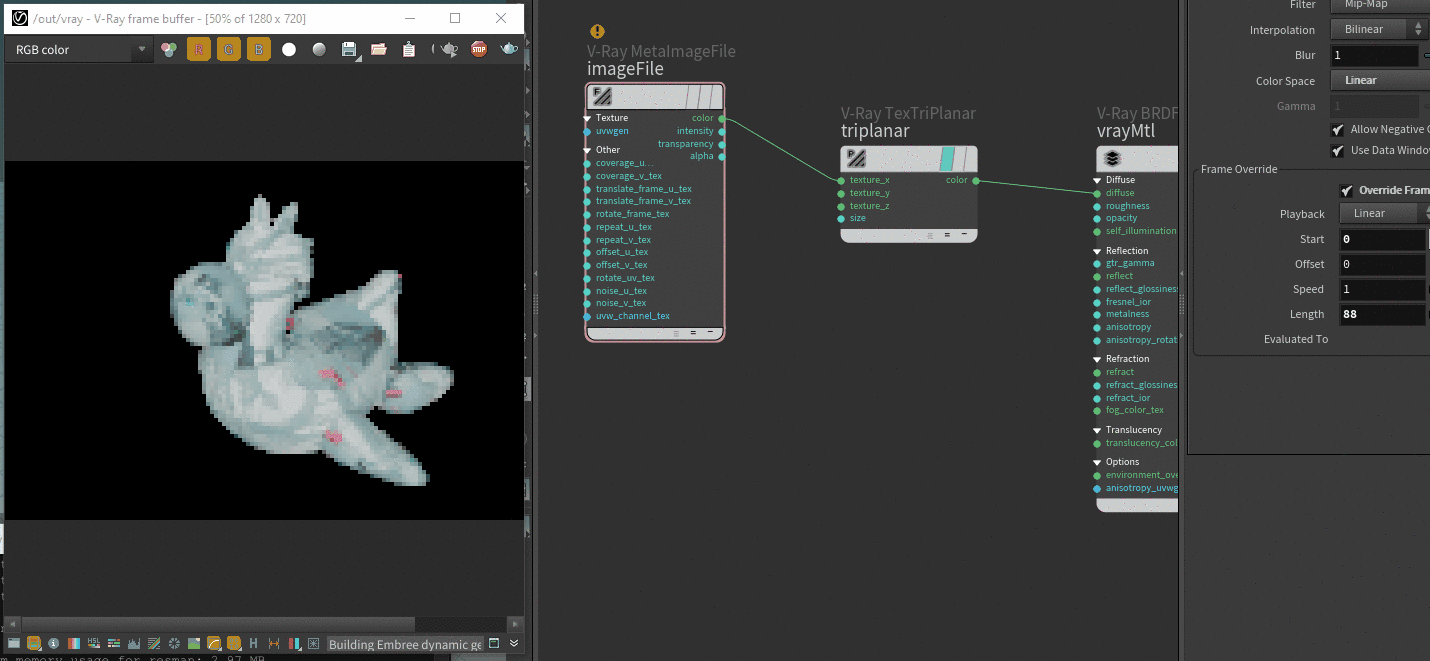1430x661 pixels.
Task: Click the triplanar texture_x input connector
Action: click(x=841, y=180)
